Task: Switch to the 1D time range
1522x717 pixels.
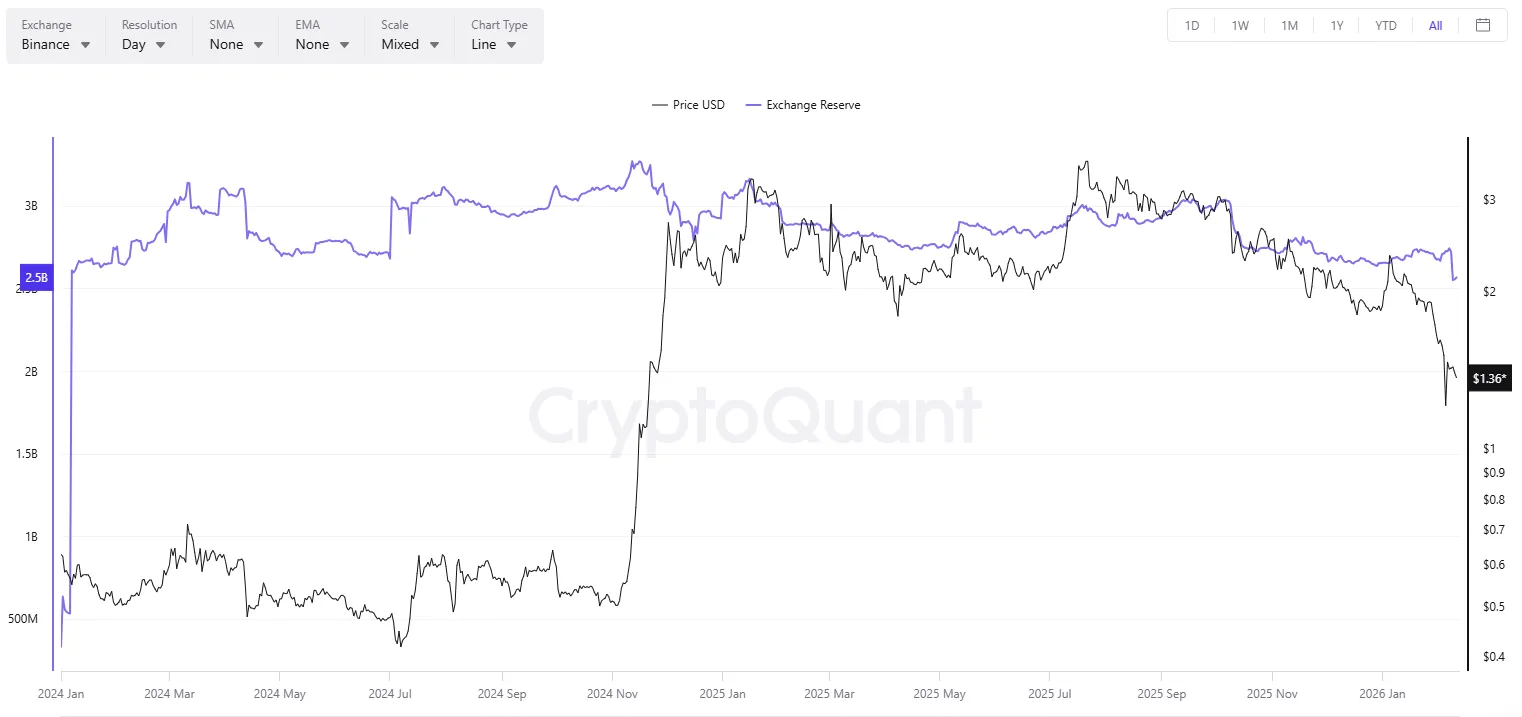Action: [1191, 25]
